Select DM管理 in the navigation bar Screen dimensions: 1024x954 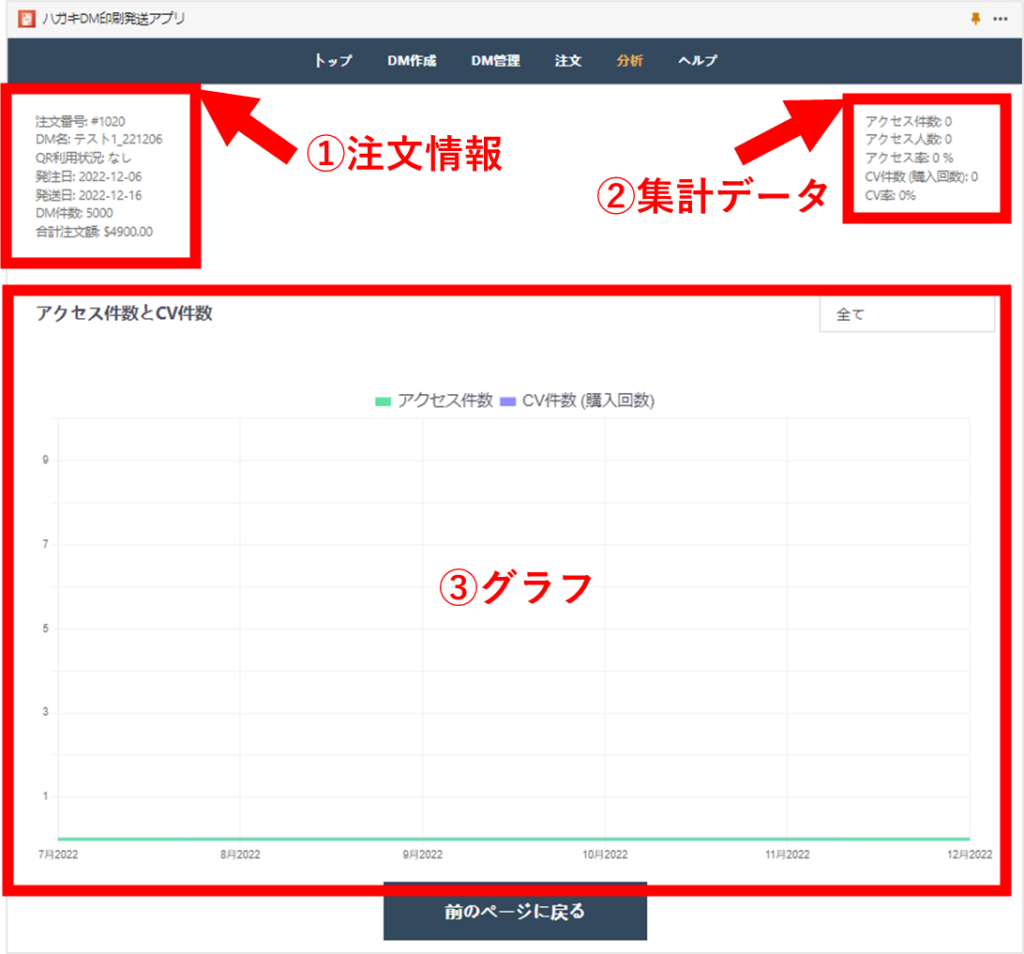pyautogui.click(x=495, y=61)
